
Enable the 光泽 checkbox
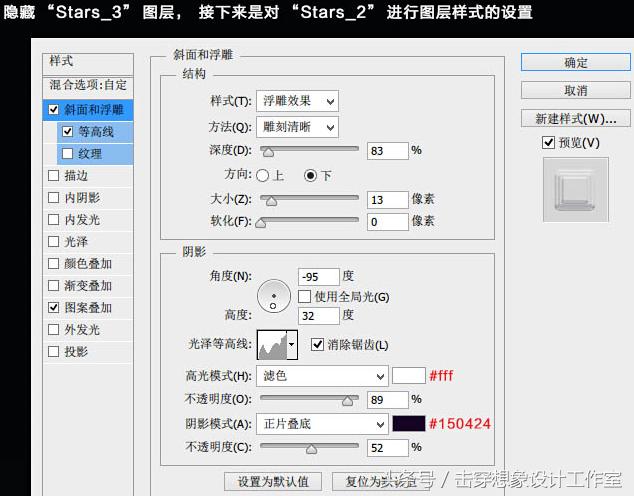(53, 242)
